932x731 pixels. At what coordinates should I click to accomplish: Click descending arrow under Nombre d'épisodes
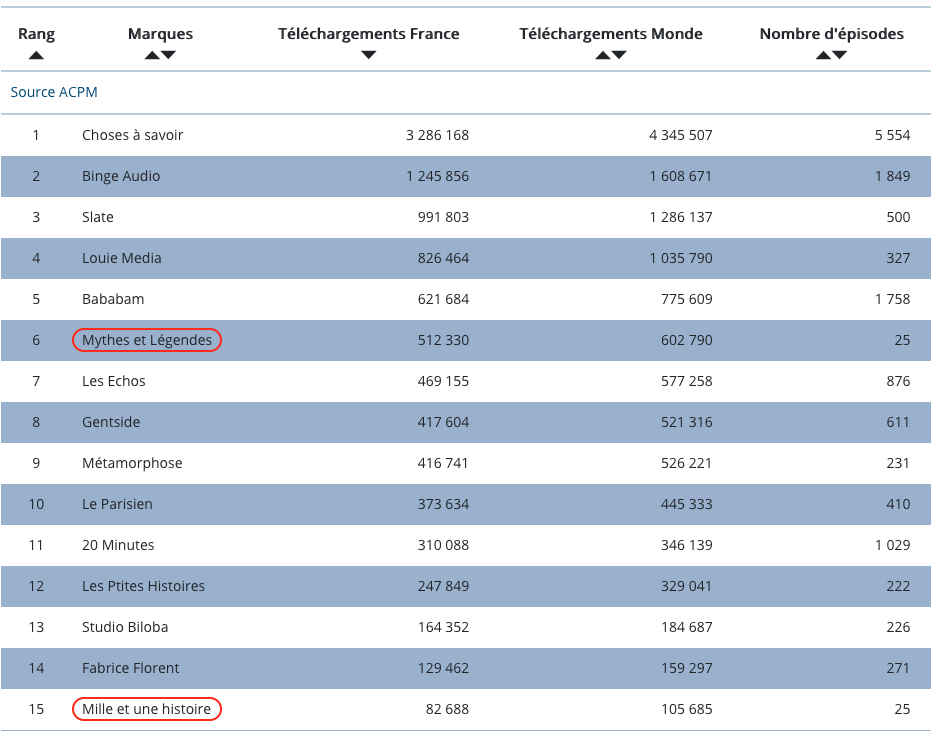[839, 55]
